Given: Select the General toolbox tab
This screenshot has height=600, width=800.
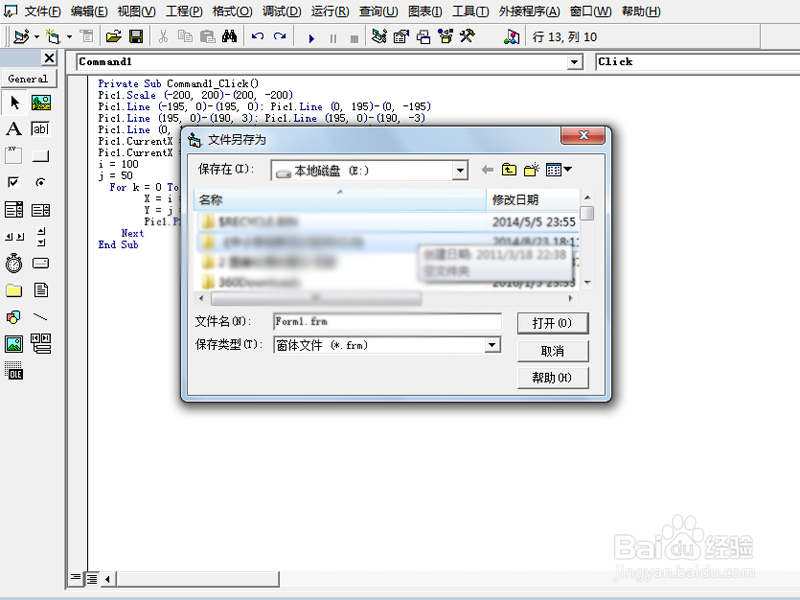Looking at the screenshot, I should 28,79.
